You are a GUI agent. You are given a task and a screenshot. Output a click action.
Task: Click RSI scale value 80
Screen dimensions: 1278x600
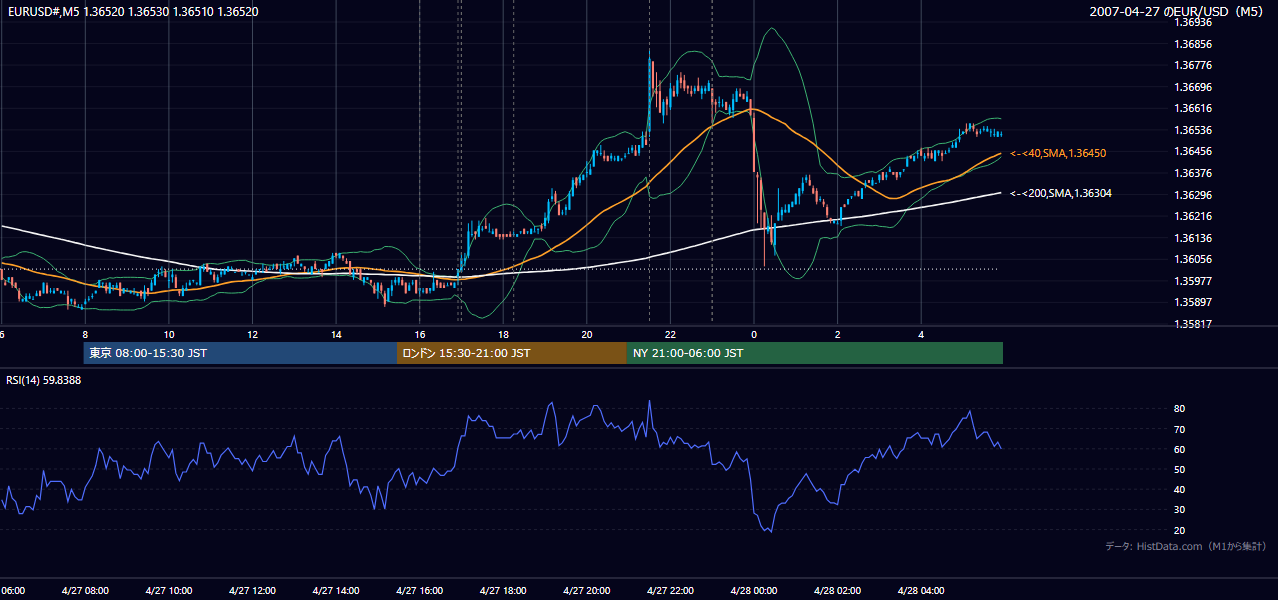[x=1180, y=409]
